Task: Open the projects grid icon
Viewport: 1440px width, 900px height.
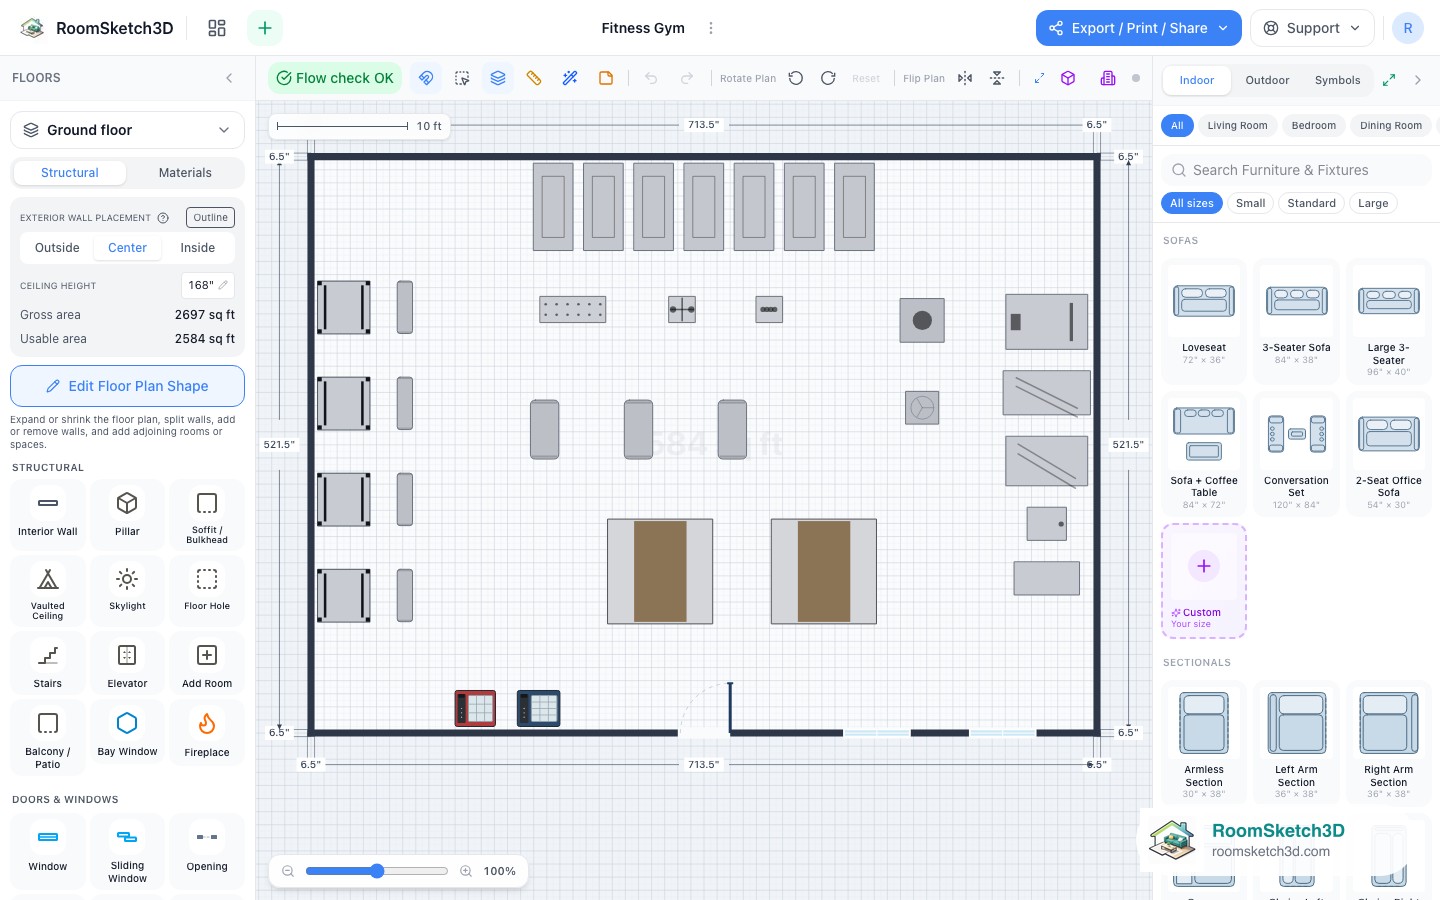Action: pyautogui.click(x=217, y=28)
